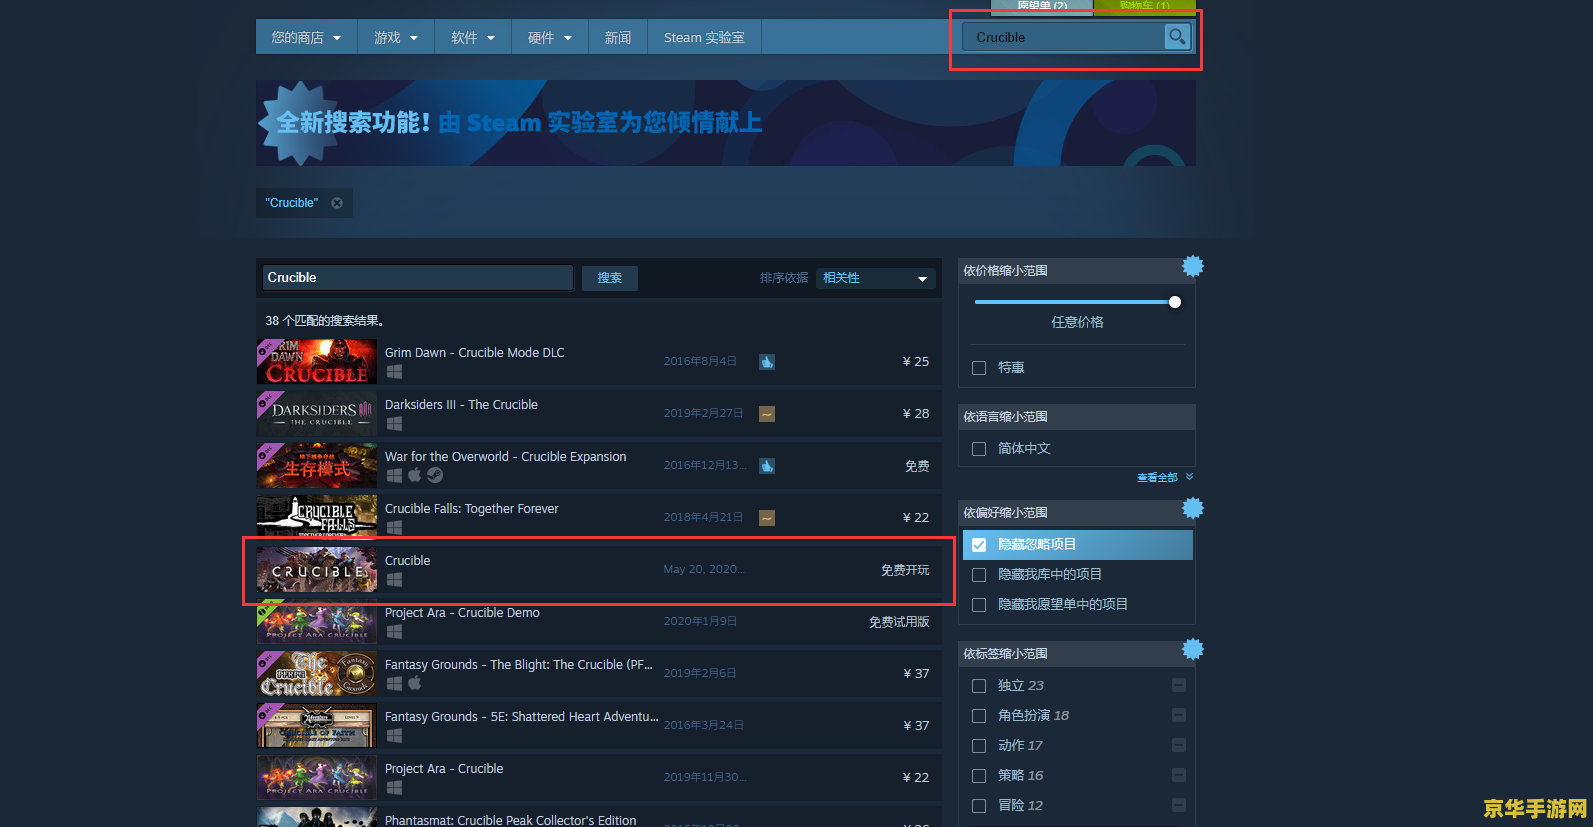1593x827 pixels.
Task: Click the price range slider handle
Action: click(1175, 302)
